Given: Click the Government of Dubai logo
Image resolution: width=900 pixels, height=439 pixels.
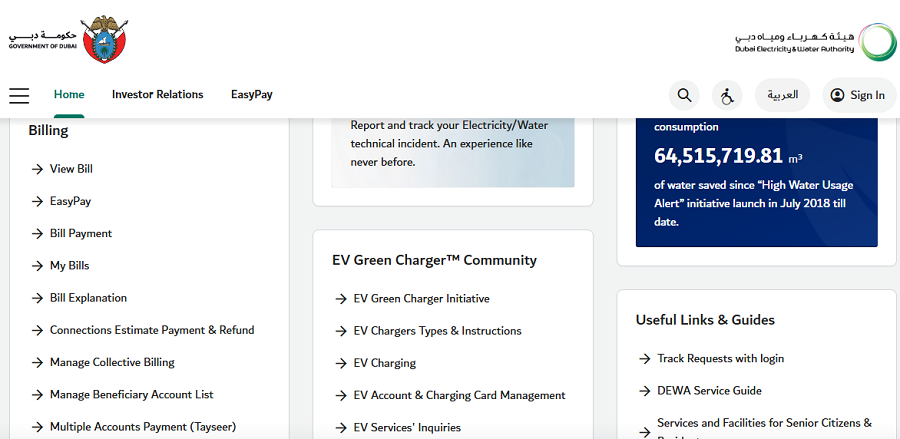Looking at the screenshot, I should [68, 39].
